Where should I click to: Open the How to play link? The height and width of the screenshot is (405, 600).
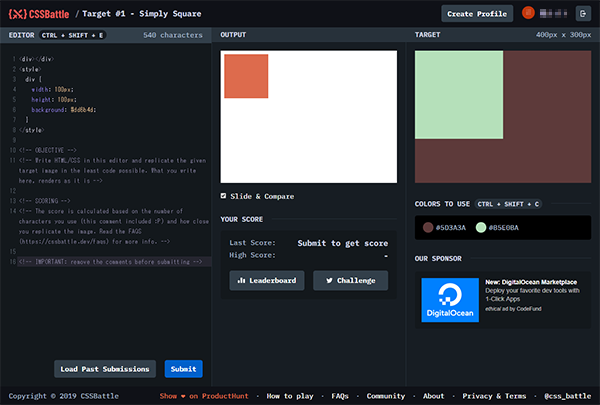click(290, 396)
